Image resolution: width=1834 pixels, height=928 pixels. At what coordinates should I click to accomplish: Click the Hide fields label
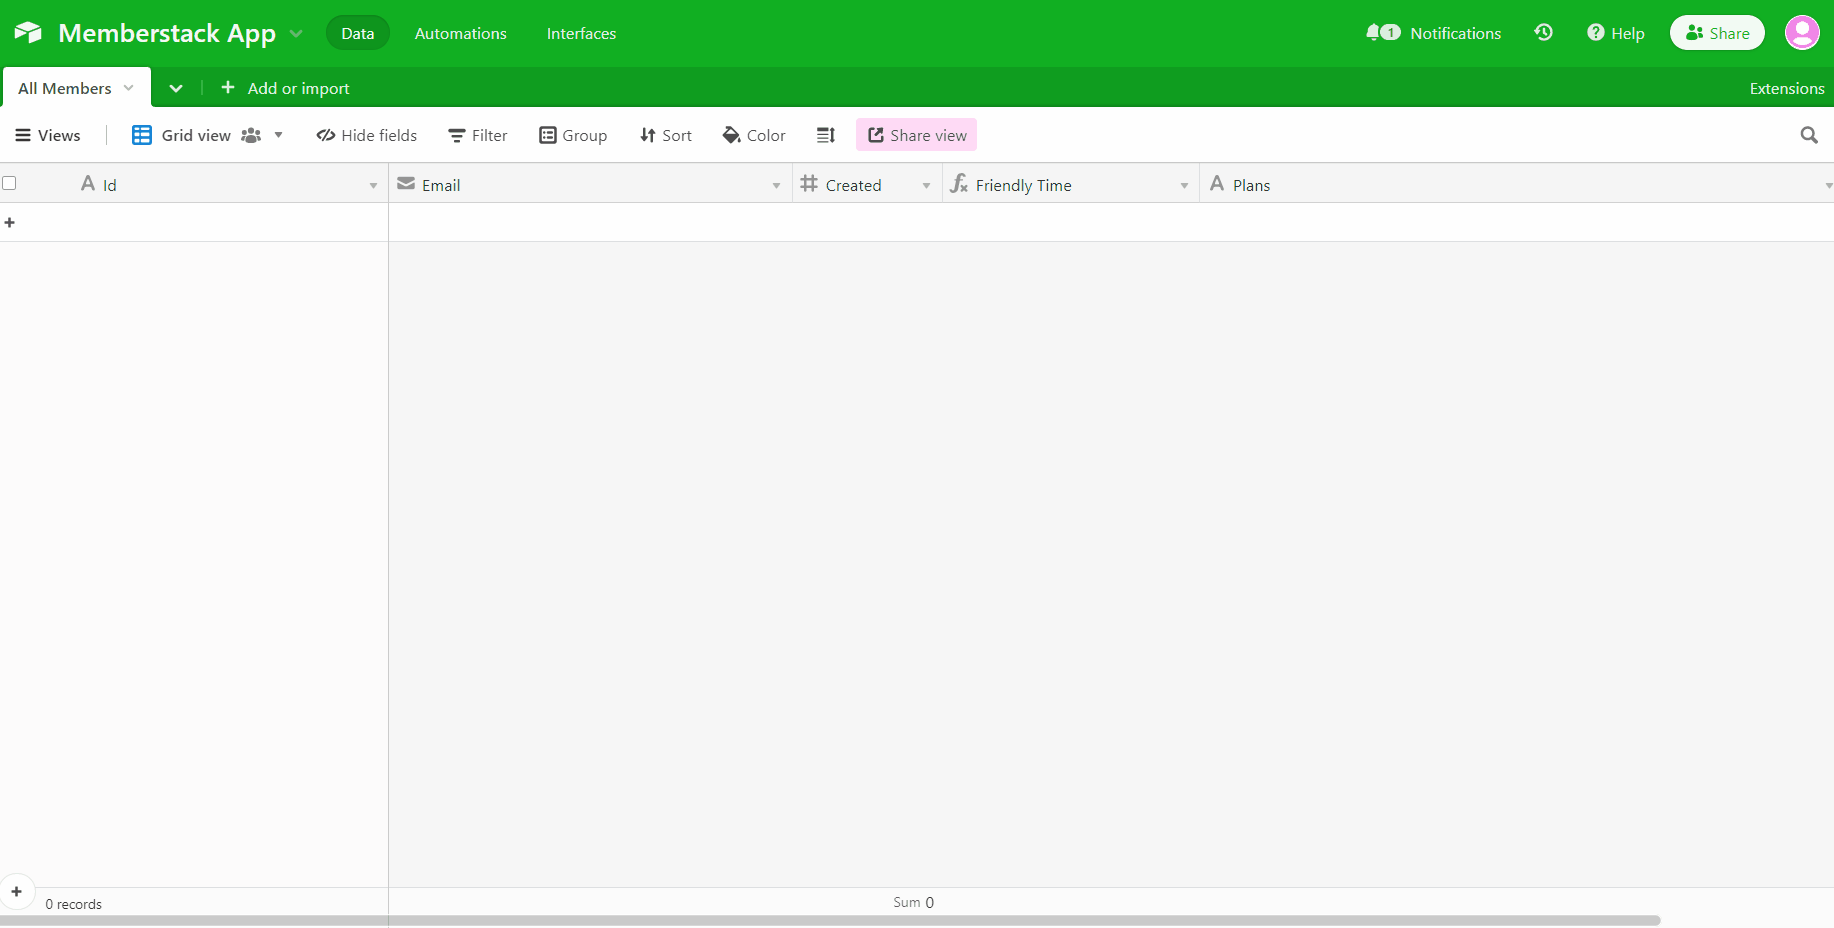379,135
